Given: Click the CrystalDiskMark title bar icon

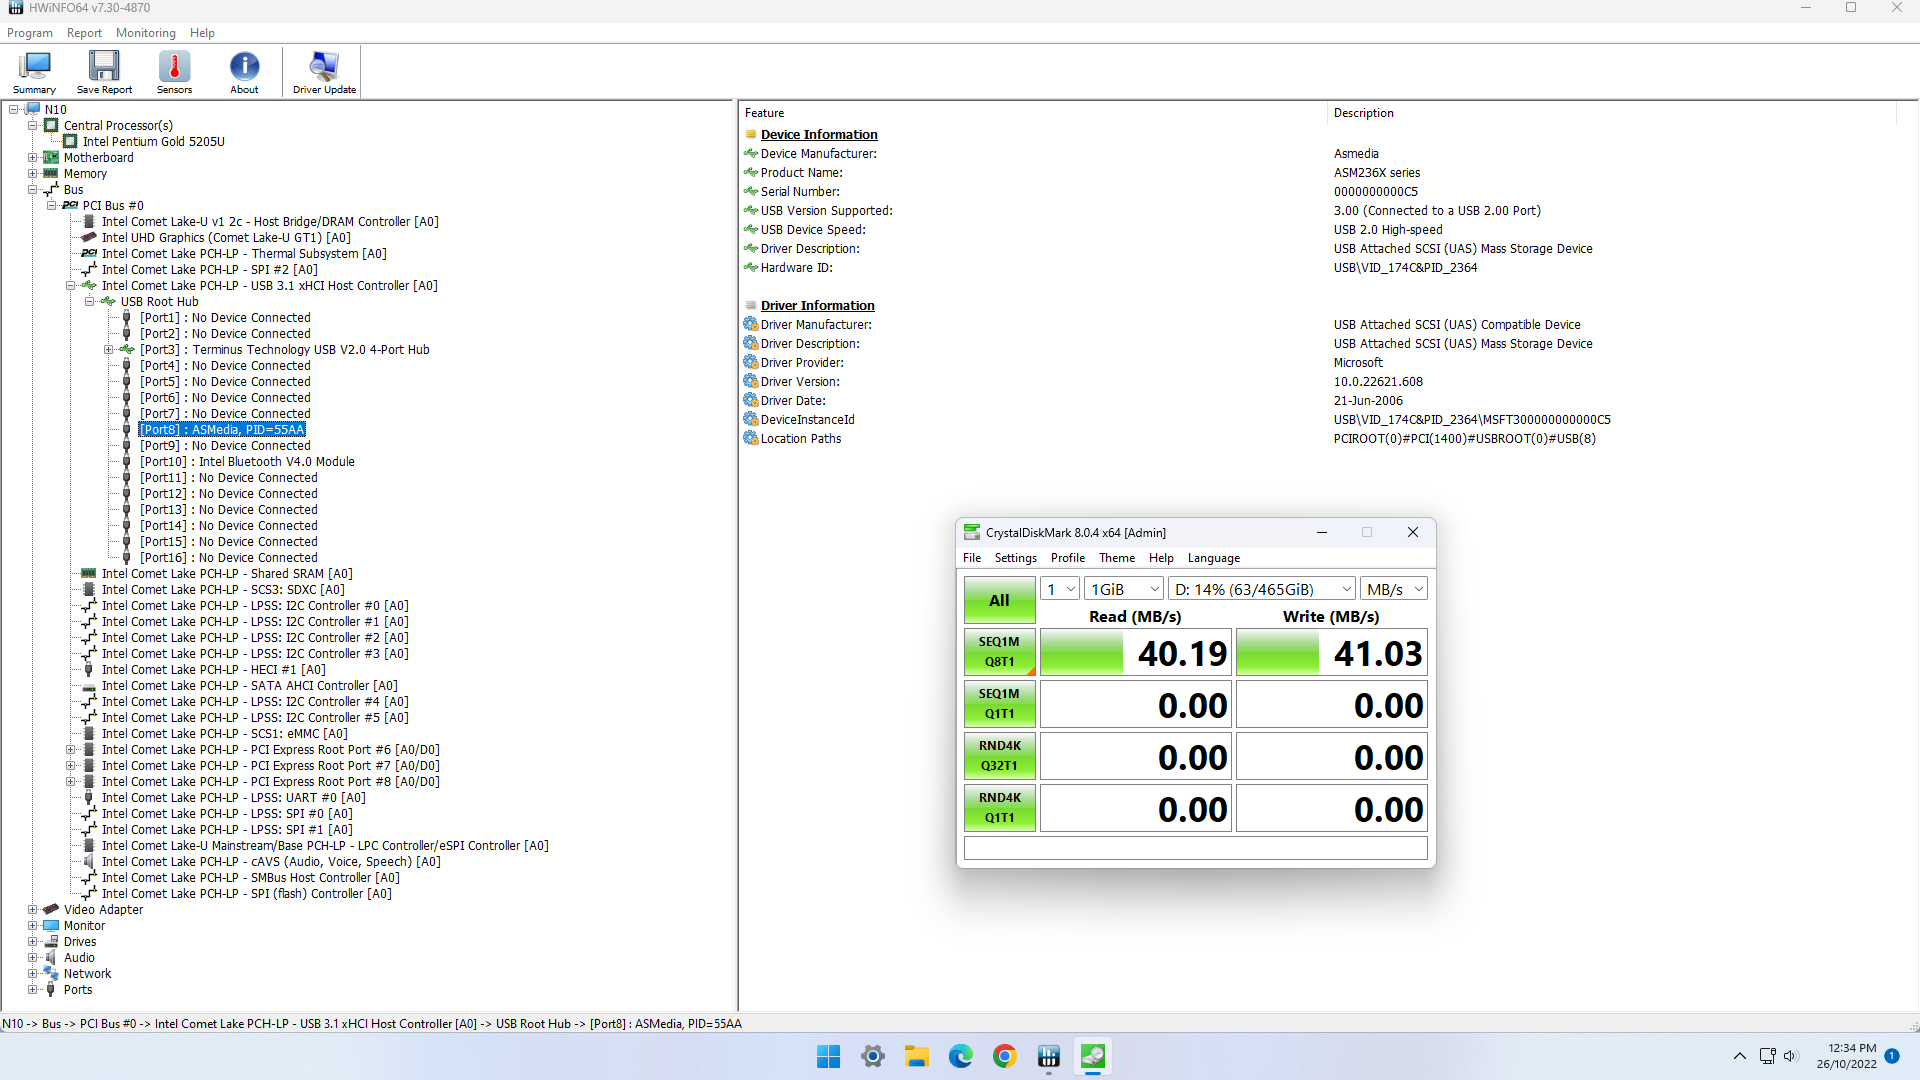Looking at the screenshot, I should (x=972, y=532).
